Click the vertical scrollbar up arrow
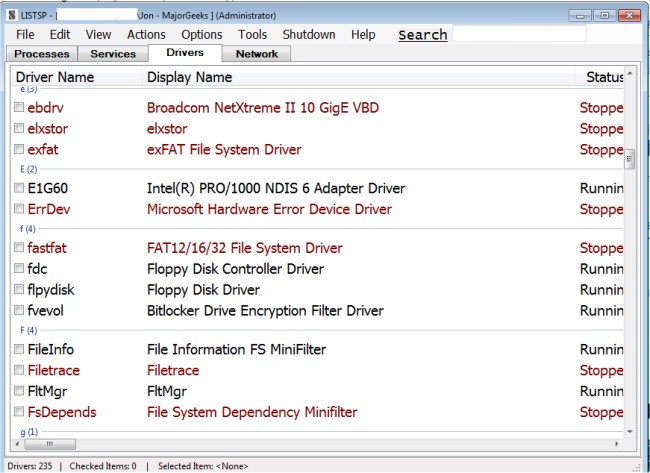 [x=630, y=74]
